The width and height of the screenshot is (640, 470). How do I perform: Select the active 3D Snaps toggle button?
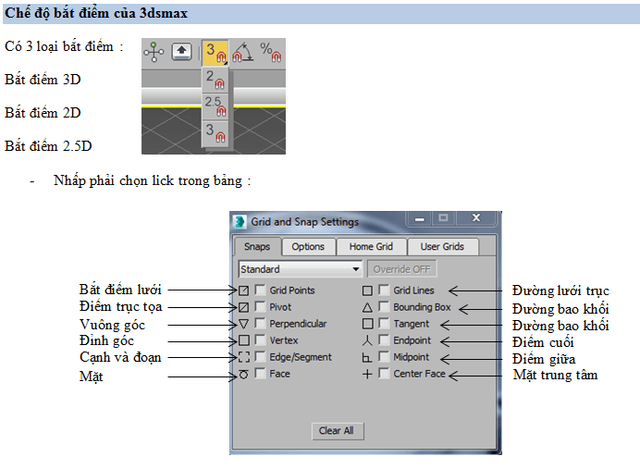click(215, 53)
